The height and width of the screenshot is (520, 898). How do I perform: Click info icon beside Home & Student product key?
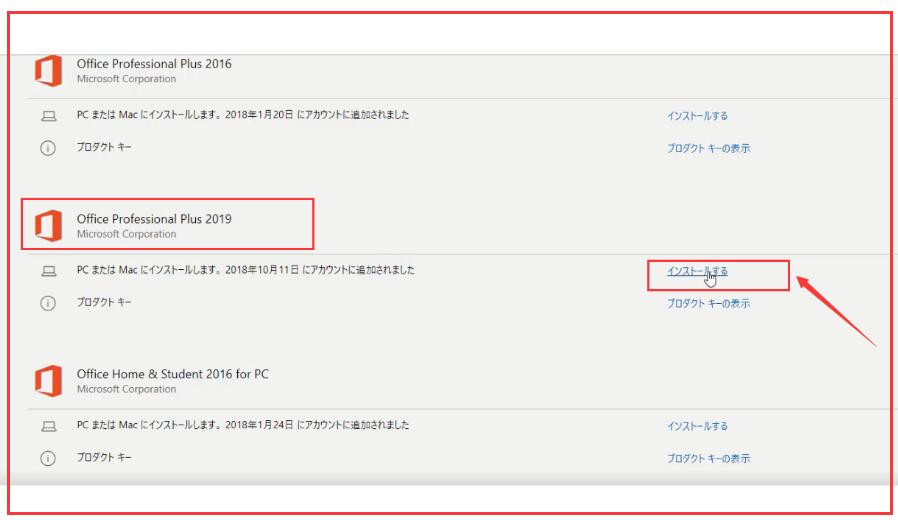tap(48, 458)
